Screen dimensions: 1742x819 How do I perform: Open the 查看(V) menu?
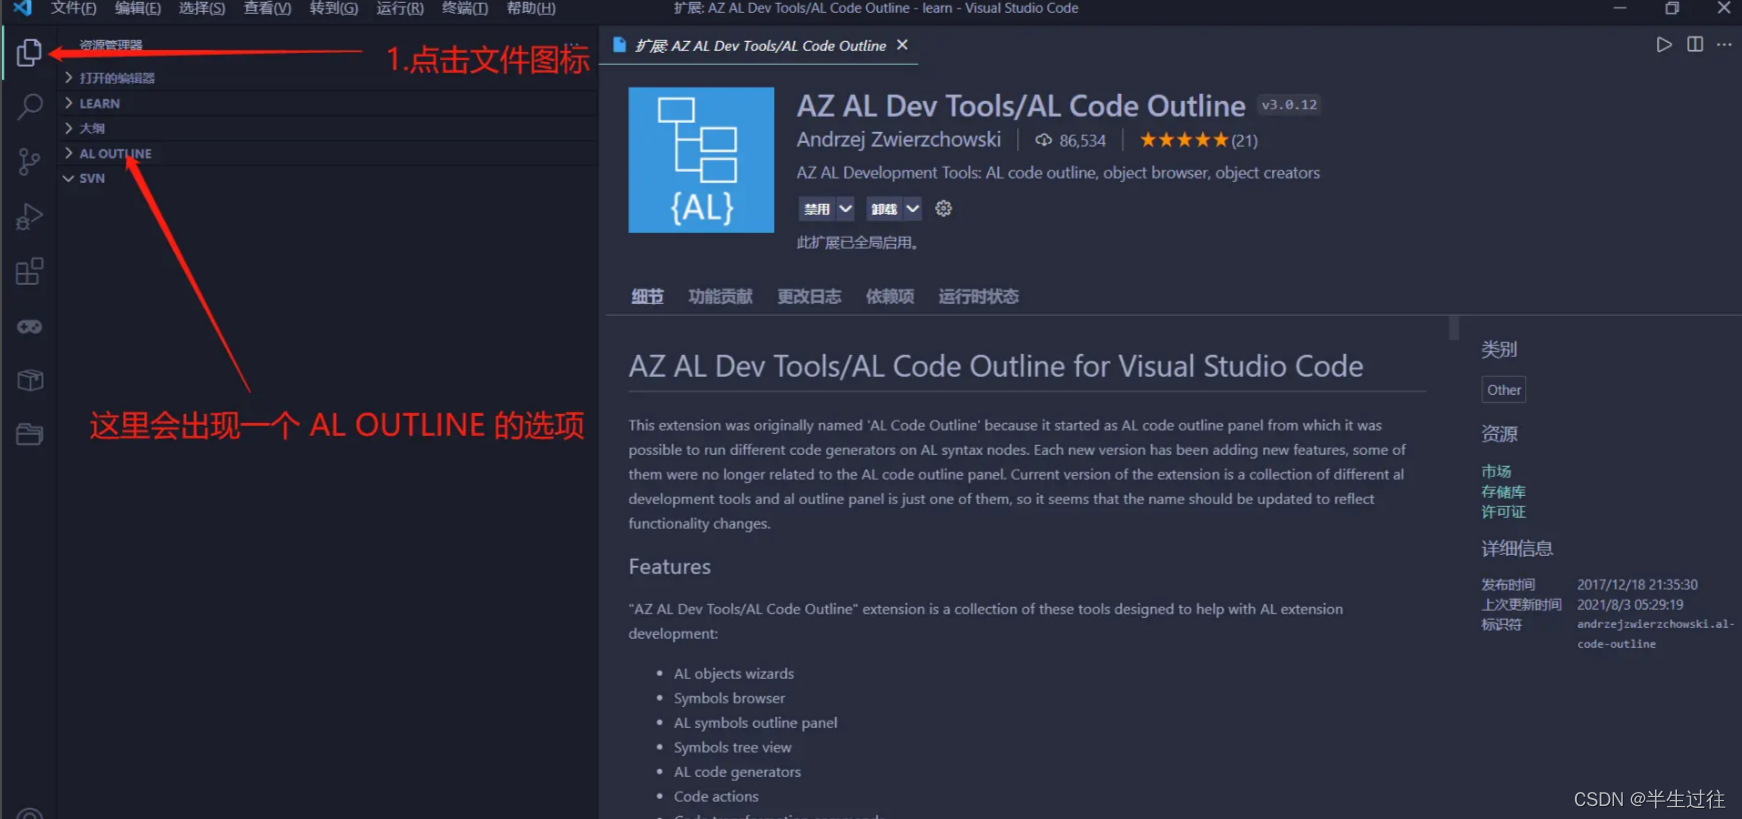[267, 8]
